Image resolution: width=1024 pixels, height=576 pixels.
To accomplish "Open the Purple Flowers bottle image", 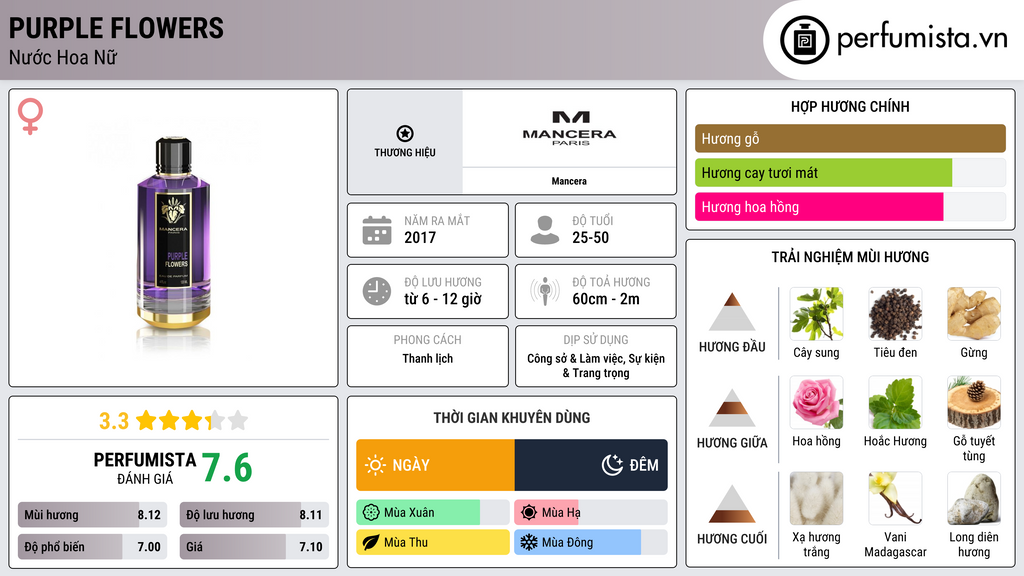I will pyautogui.click(x=173, y=238).
